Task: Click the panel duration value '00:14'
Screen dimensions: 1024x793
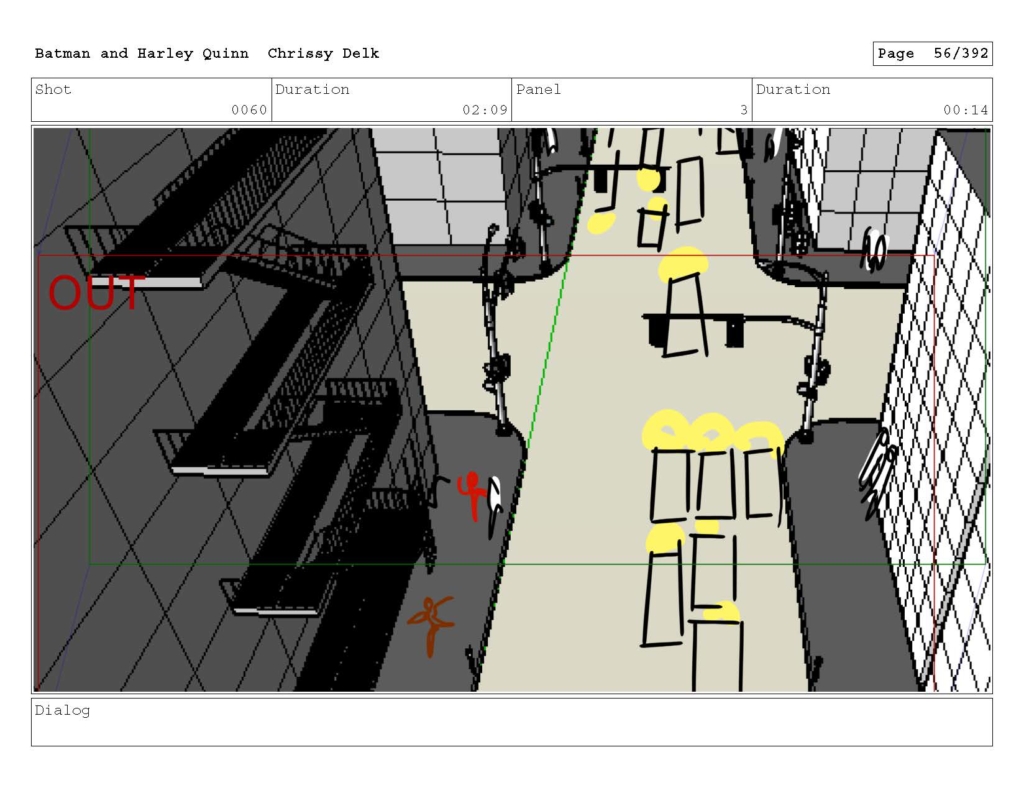Action: click(965, 110)
